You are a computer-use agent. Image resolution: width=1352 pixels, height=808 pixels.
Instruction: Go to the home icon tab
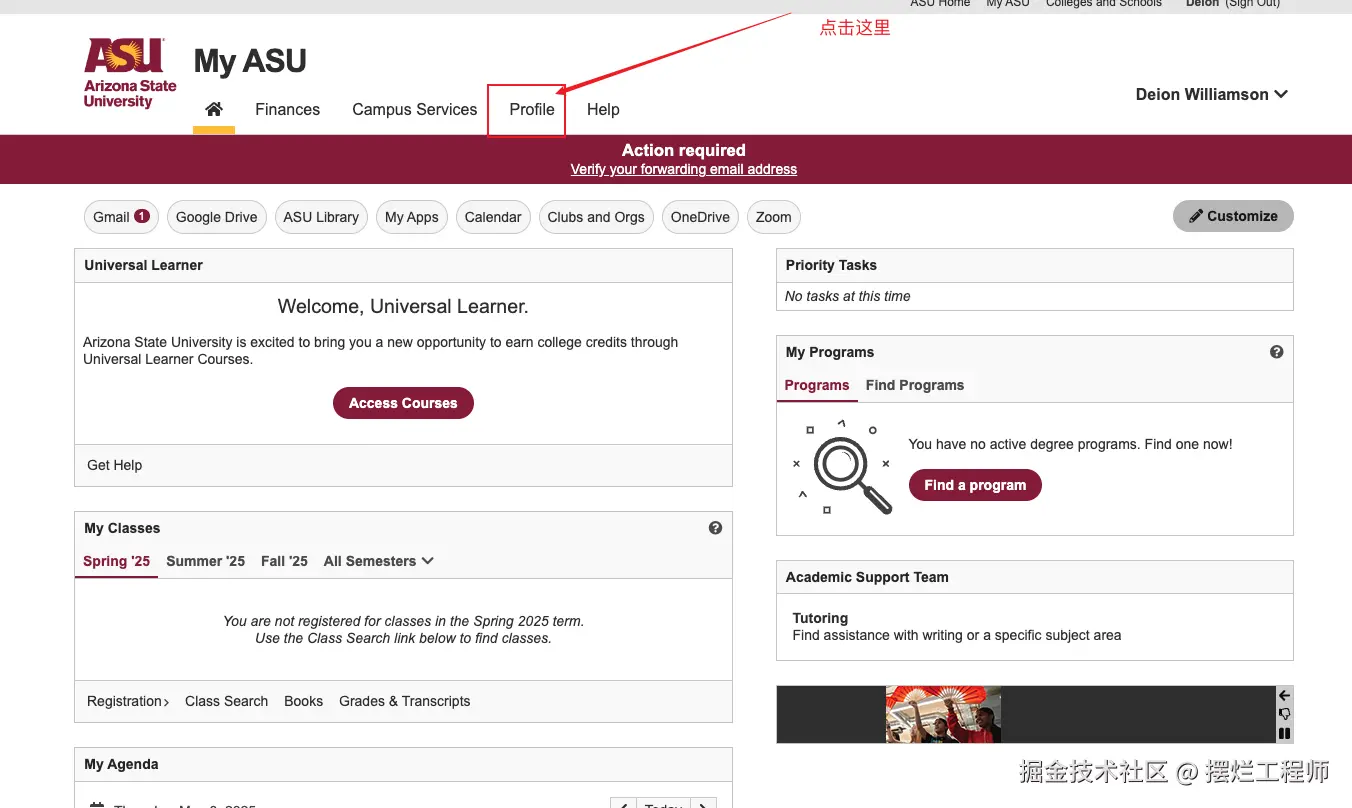point(214,109)
